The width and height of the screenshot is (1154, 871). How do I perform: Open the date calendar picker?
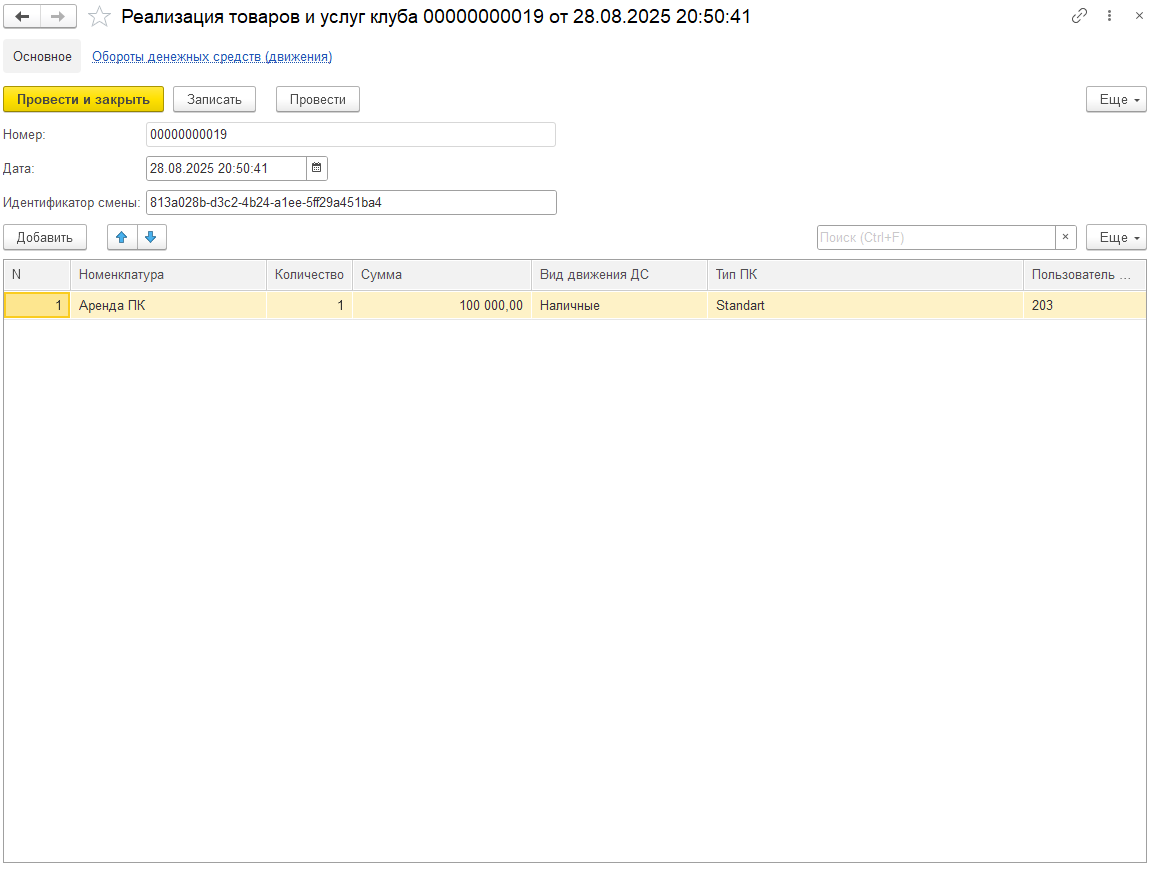[x=317, y=168]
